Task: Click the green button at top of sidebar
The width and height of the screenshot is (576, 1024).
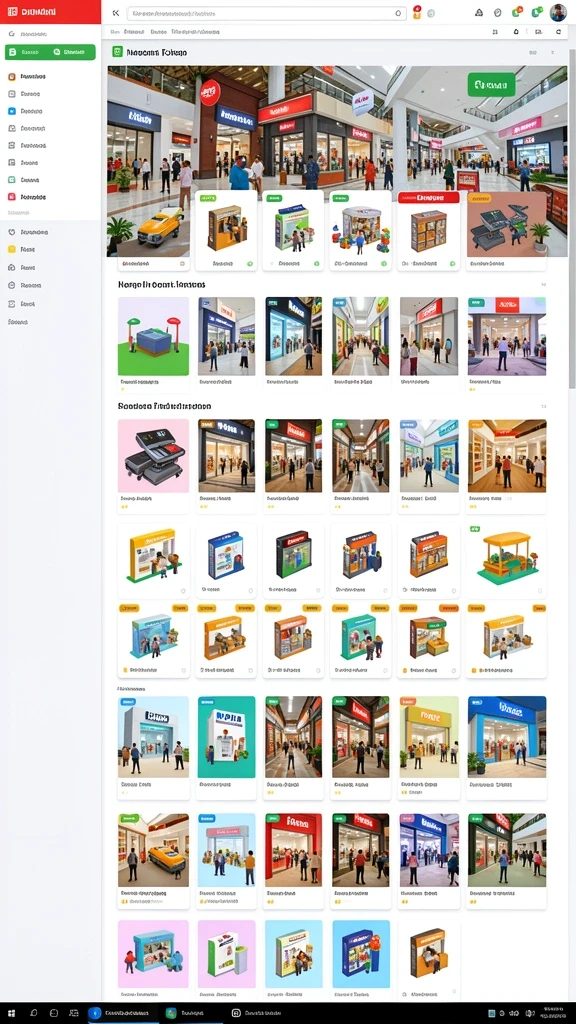Action: tap(50, 52)
